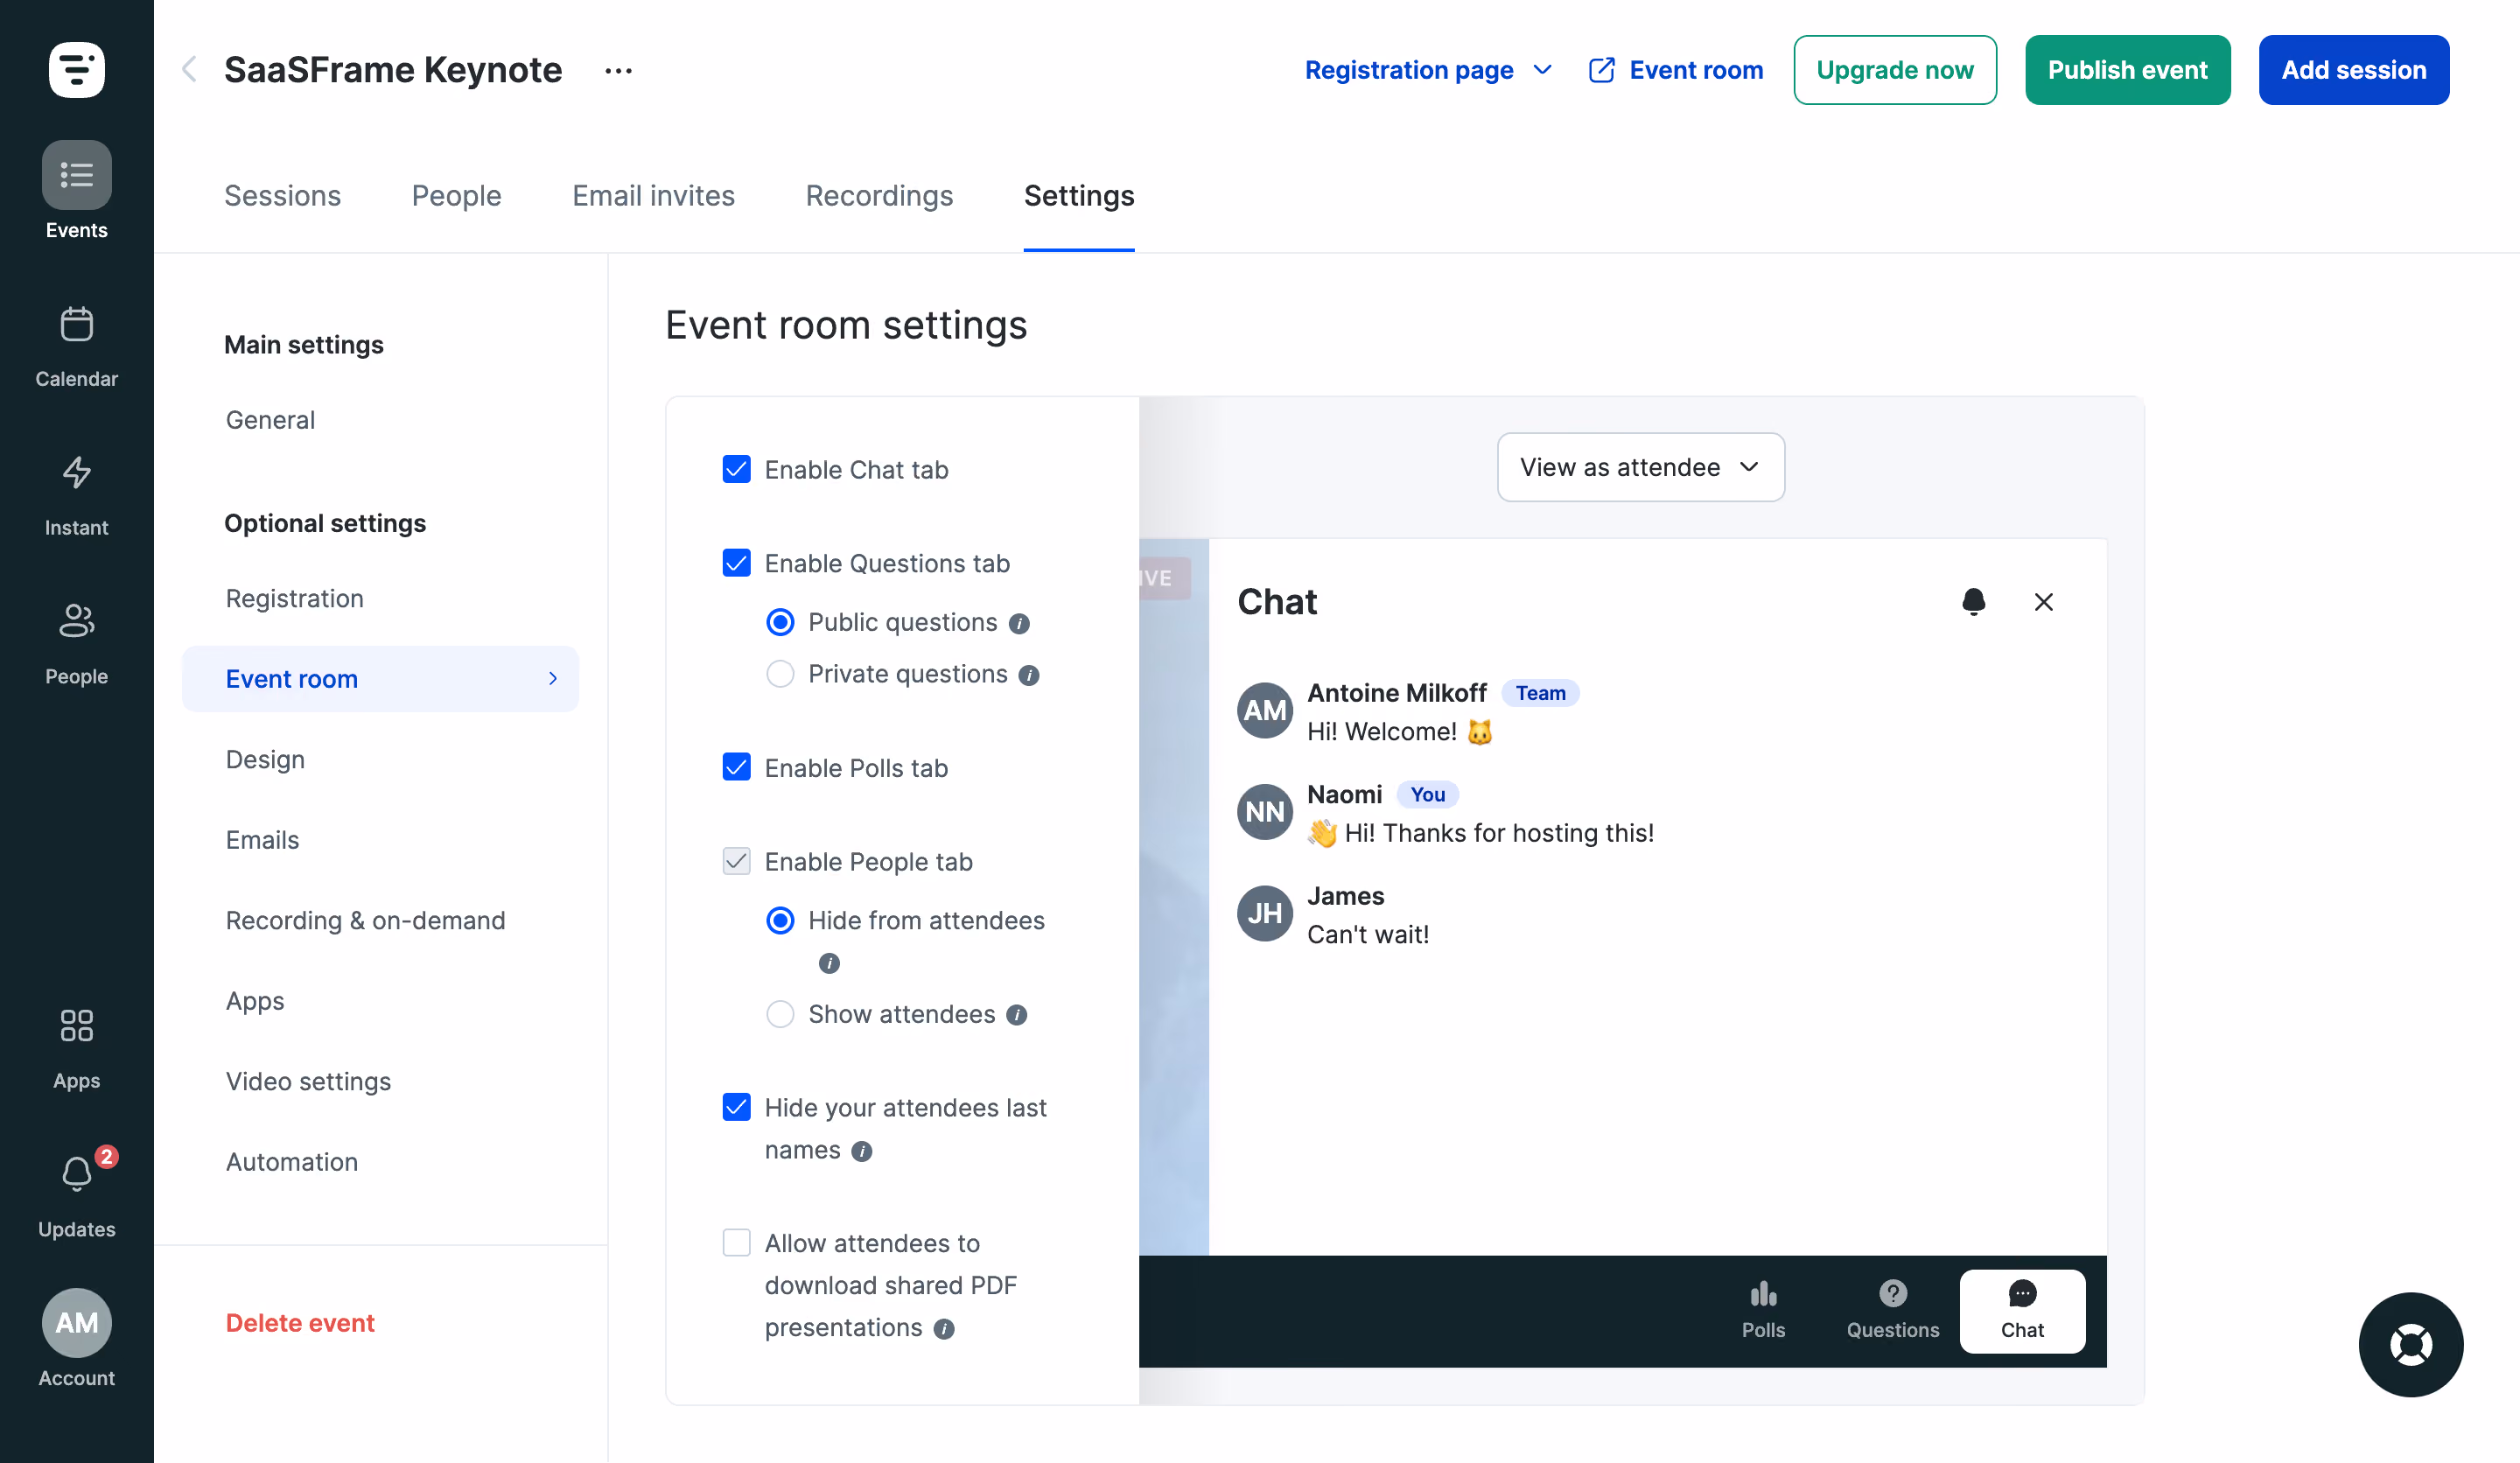
Task: Open the Calendar sidebar icon
Action: 76,325
